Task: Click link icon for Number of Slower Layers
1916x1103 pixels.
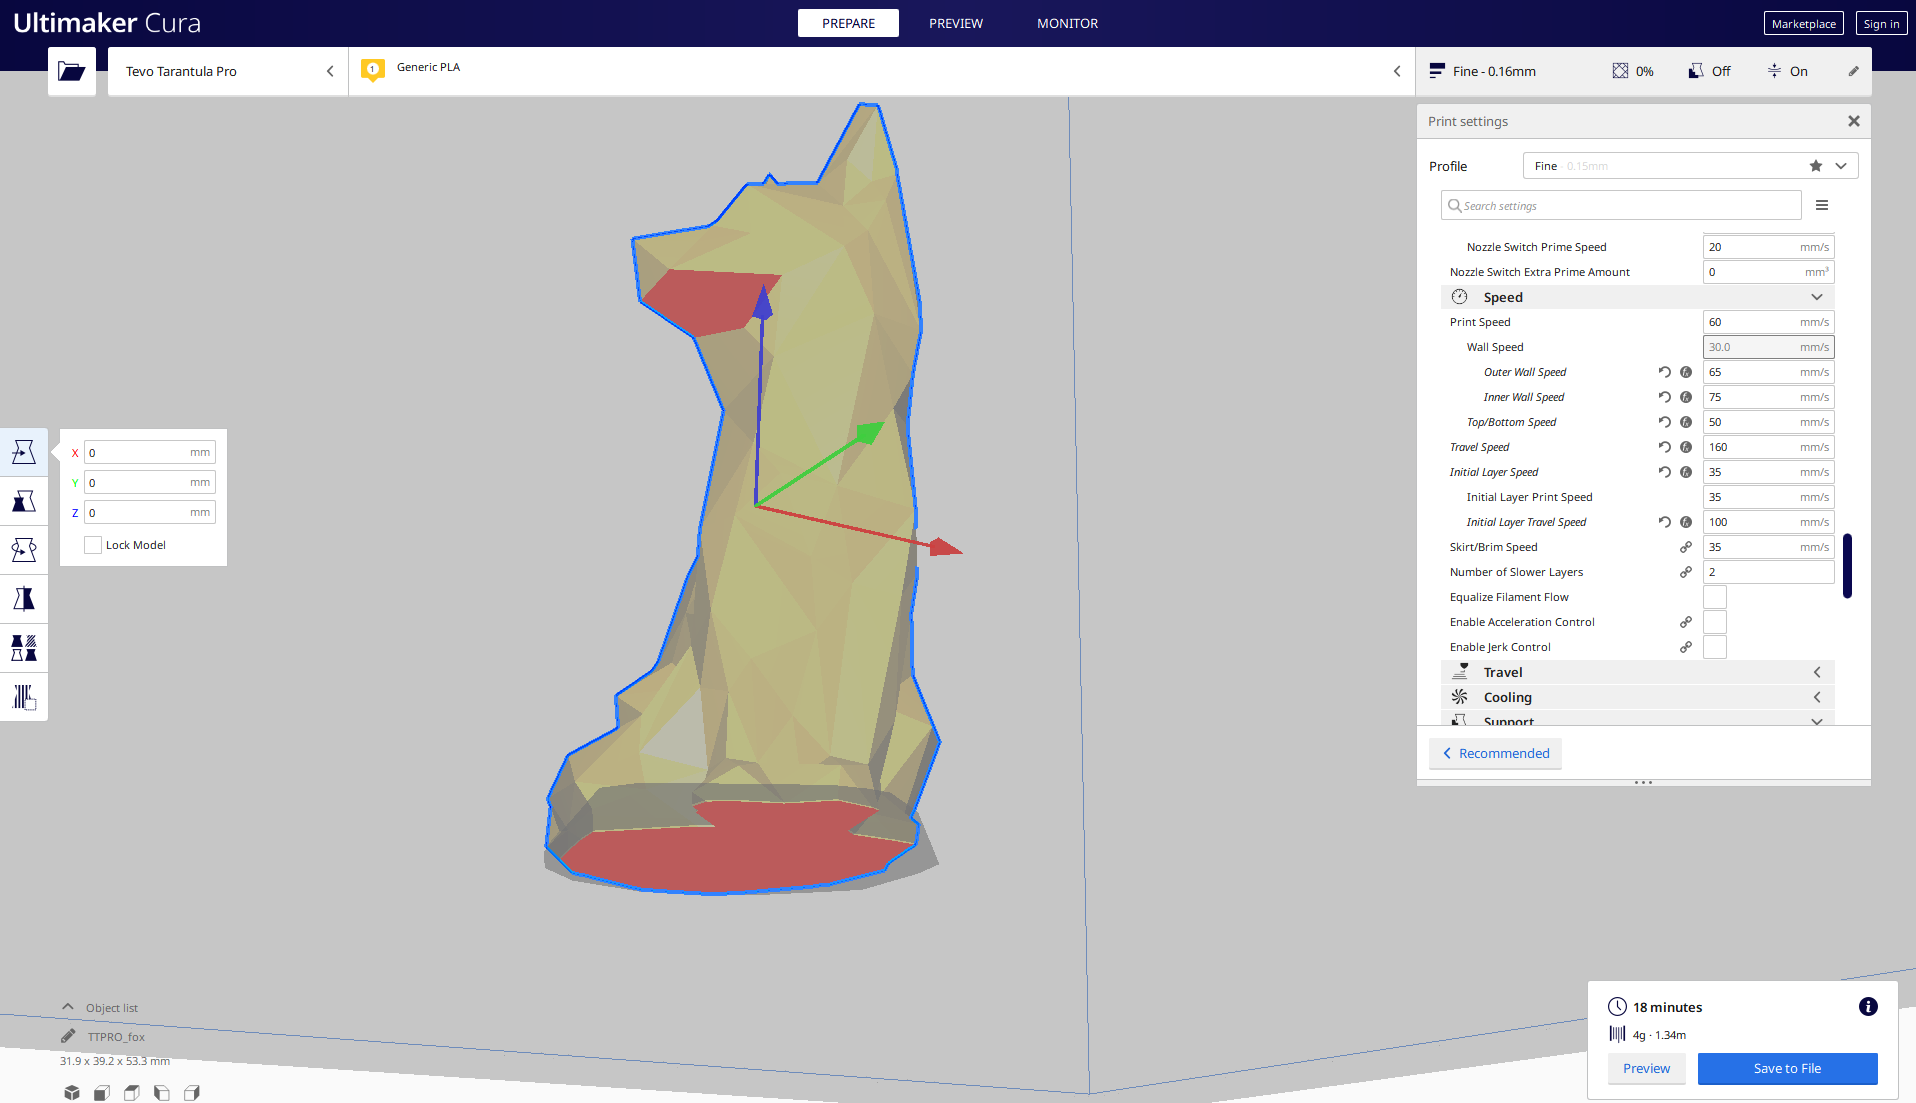Action: pos(1686,572)
